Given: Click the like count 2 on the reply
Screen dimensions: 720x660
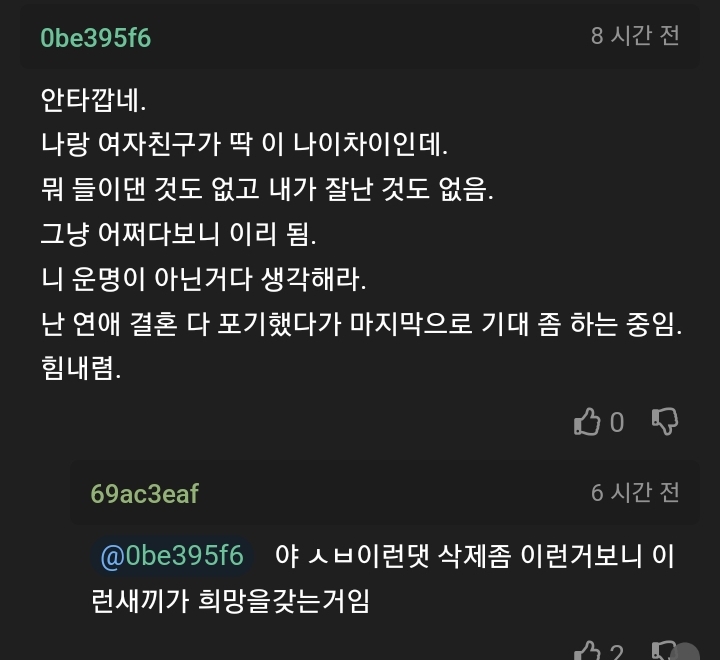Looking at the screenshot, I should click(x=617, y=653).
